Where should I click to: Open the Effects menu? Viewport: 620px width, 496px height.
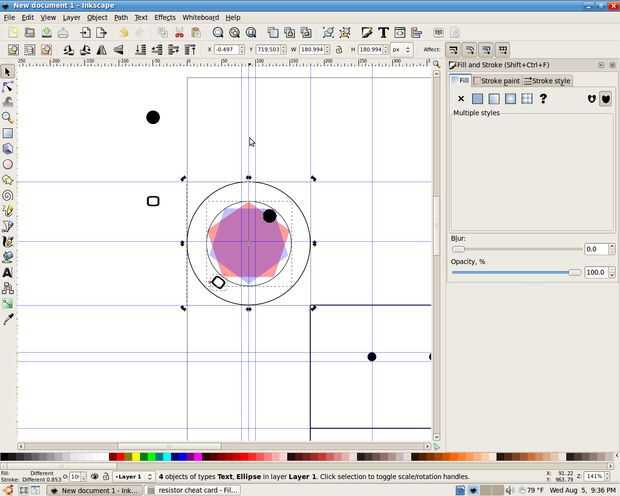(165, 18)
